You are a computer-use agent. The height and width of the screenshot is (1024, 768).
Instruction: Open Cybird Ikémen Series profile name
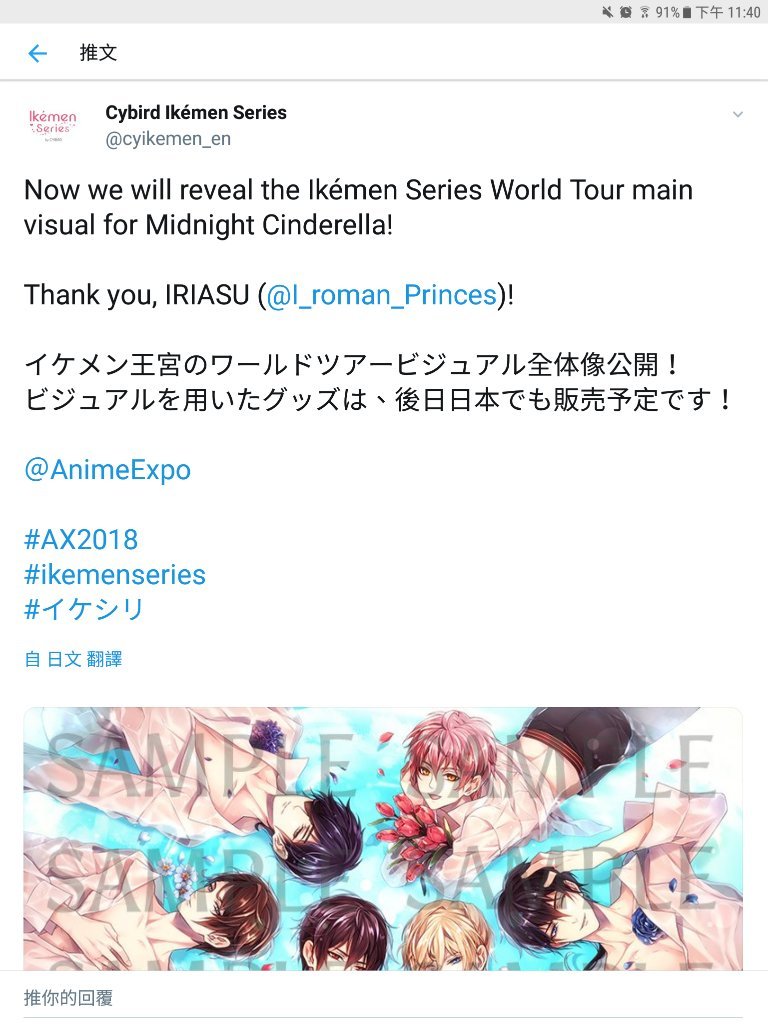click(196, 112)
